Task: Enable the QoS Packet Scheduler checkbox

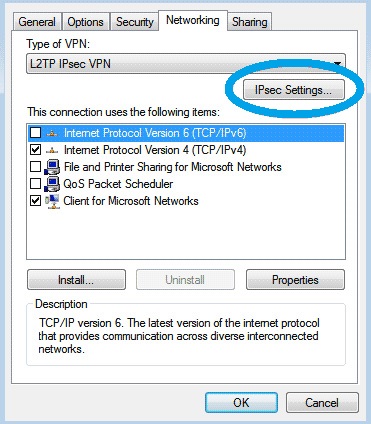Action: (x=35, y=184)
